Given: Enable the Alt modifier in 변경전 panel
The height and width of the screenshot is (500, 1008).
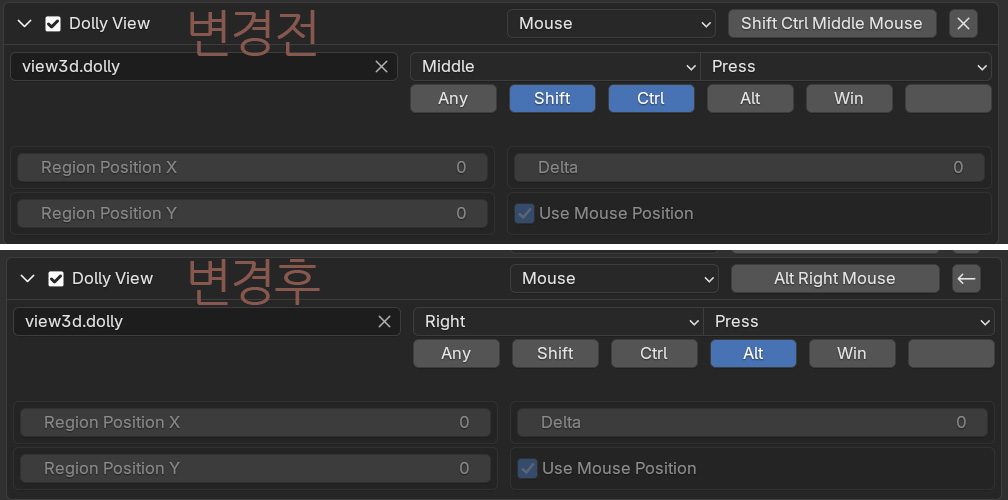Looking at the screenshot, I should (x=750, y=98).
